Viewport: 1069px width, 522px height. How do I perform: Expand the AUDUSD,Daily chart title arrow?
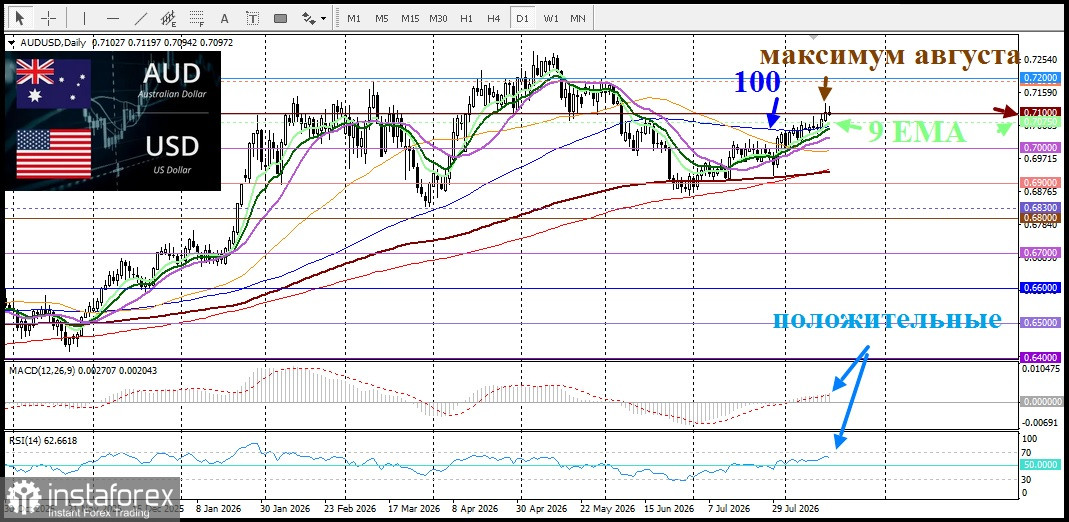coord(12,43)
